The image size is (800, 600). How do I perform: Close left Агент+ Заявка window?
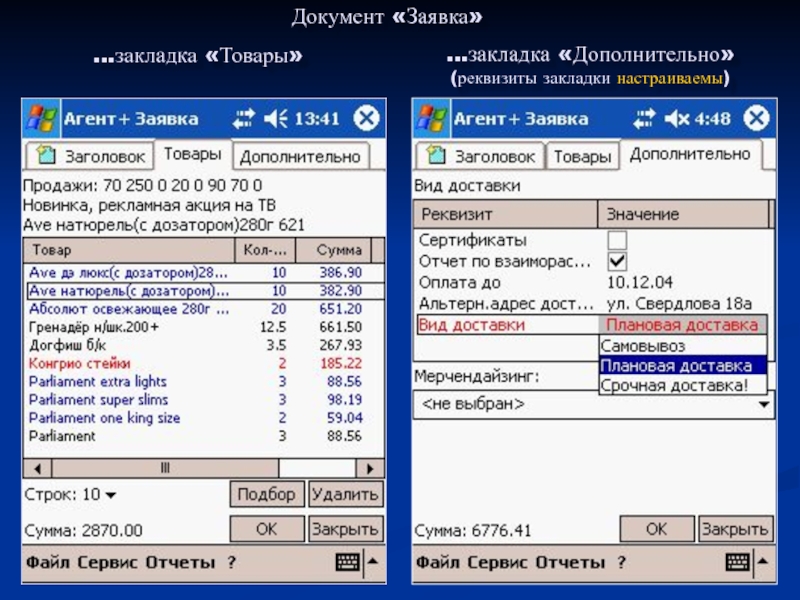click(366, 118)
